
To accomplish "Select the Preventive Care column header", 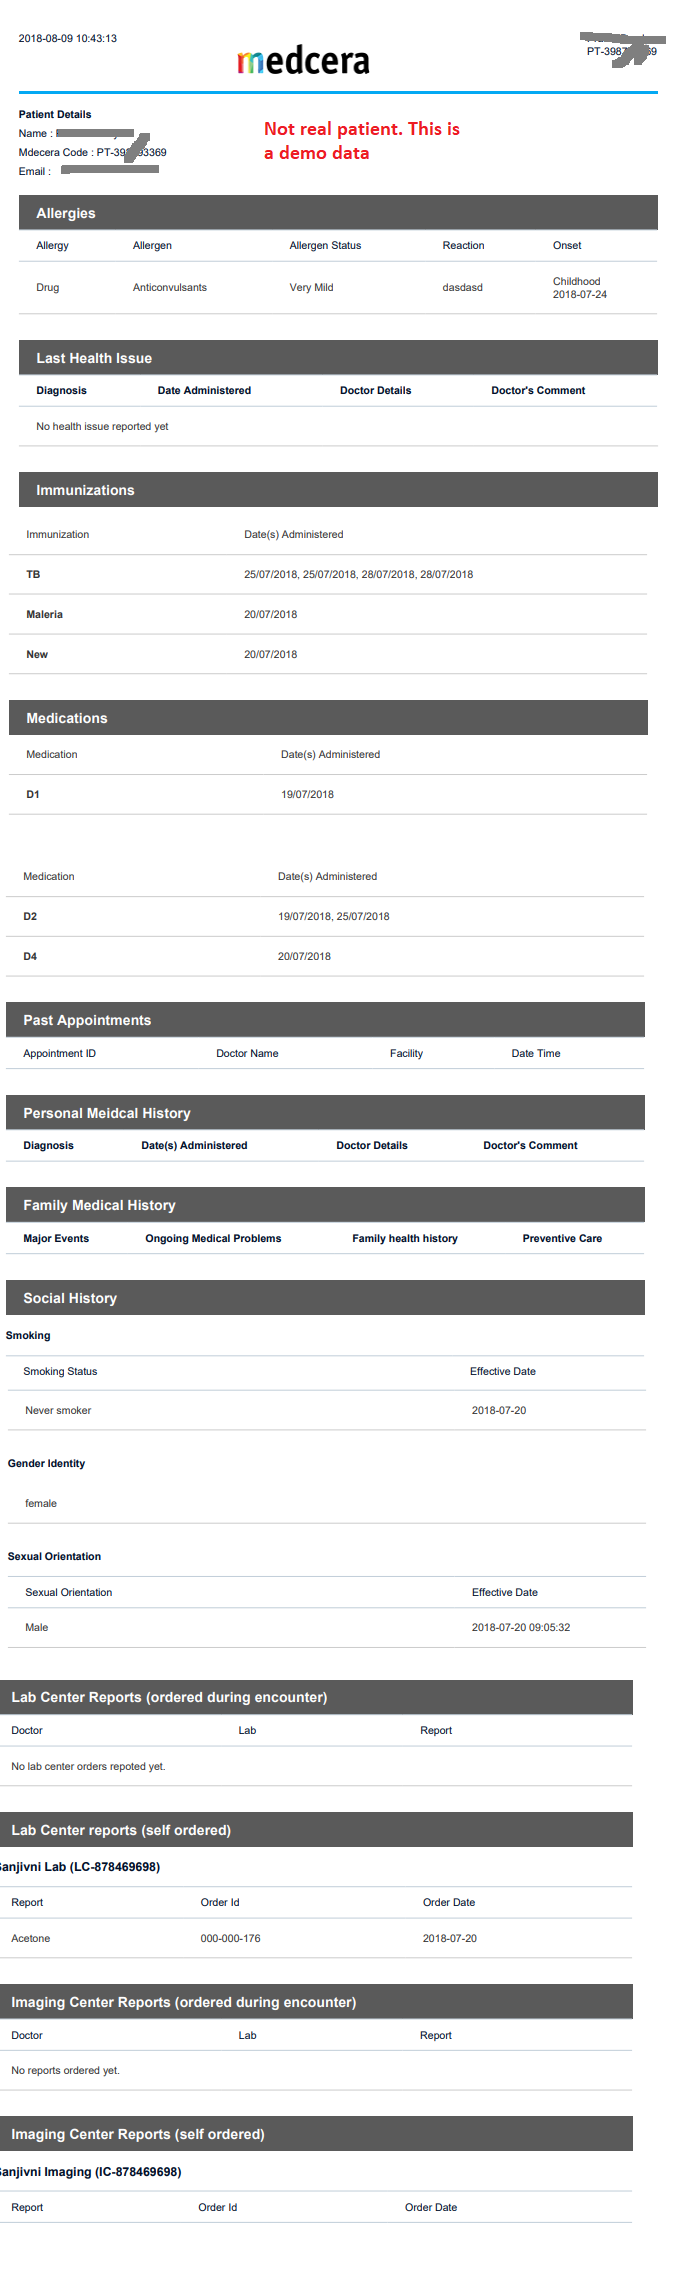I will [x=562, y=1238].
